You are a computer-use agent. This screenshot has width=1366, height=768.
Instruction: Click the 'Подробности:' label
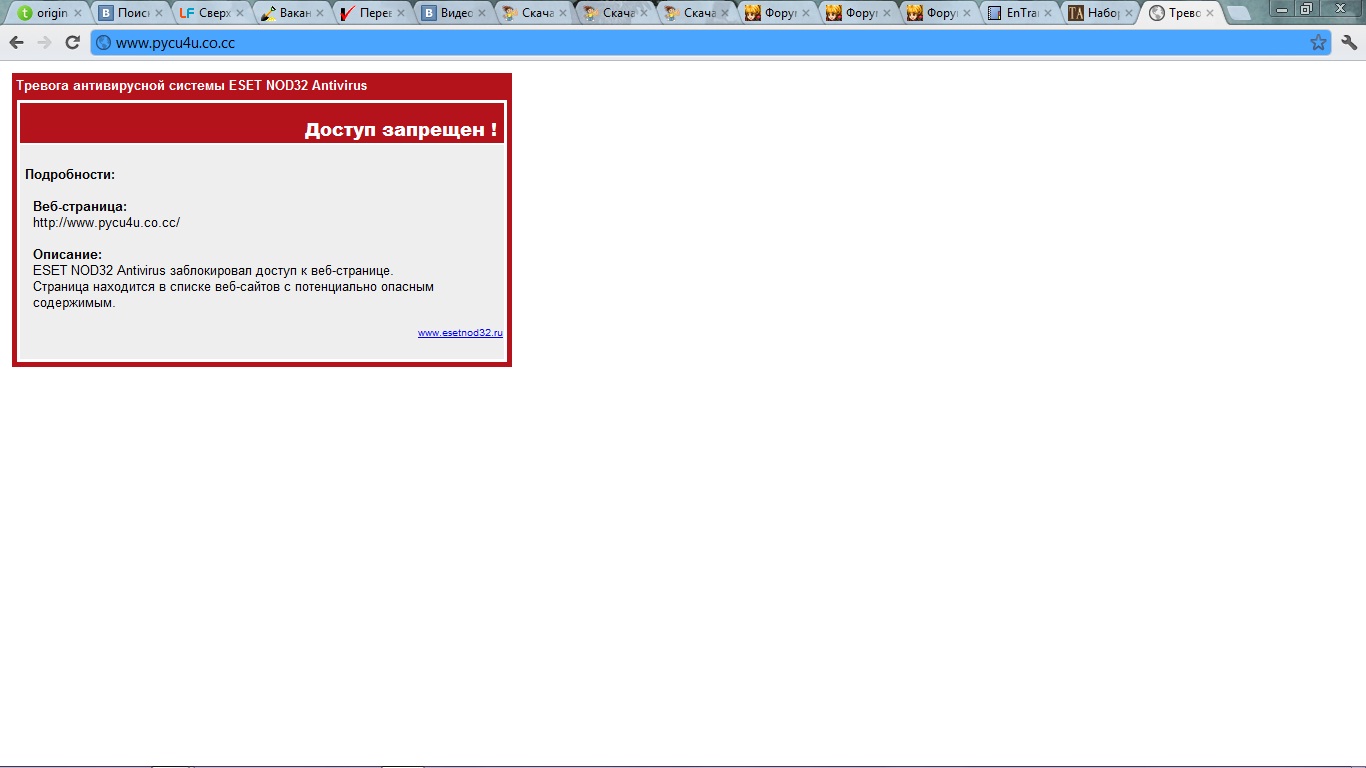coord(70,175)
